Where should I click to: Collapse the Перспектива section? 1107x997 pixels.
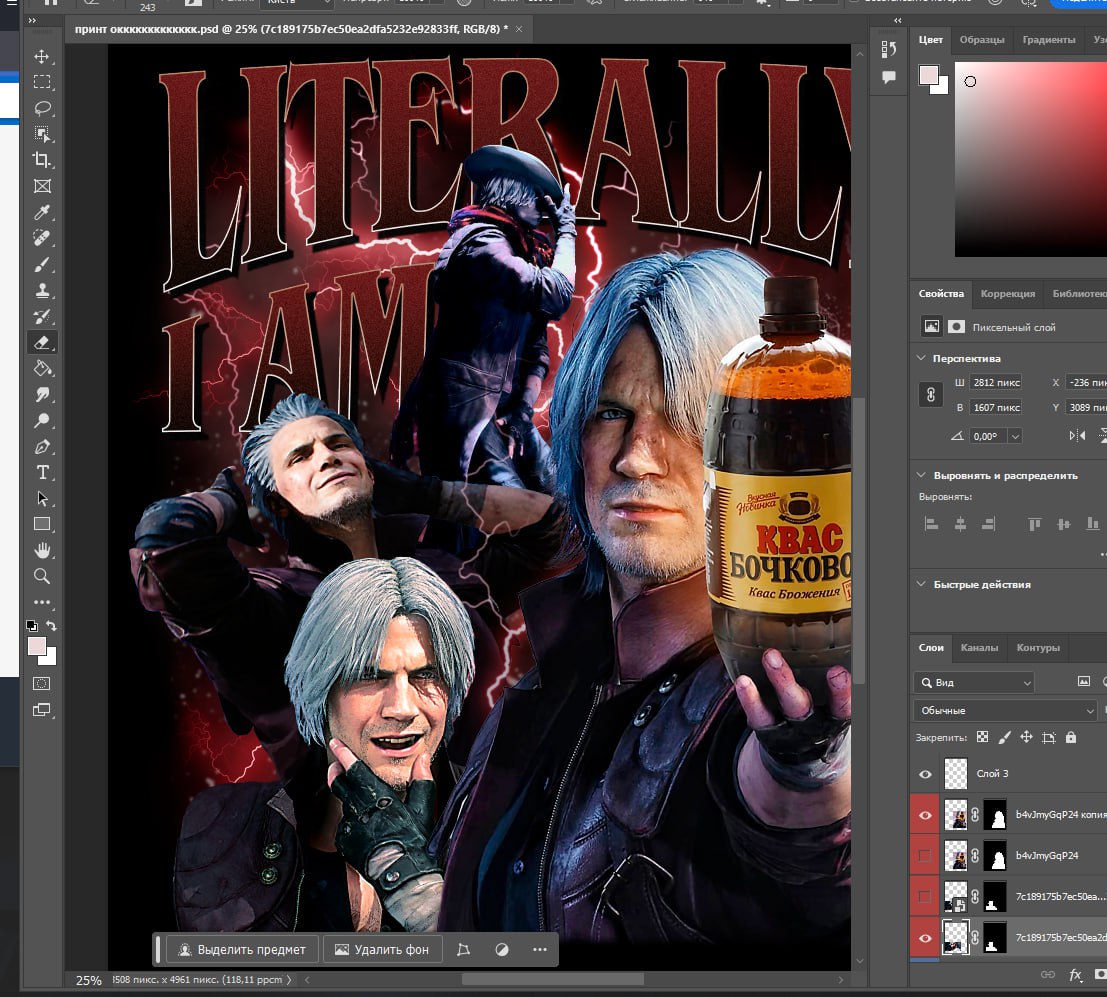921,358
